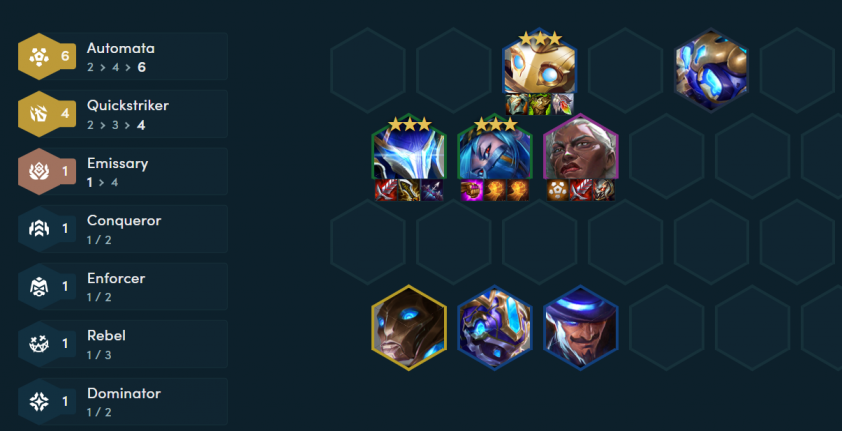The width and height of the screenshot is (842, 431).
Task: Click the empty hexagon at top-left of board
Action: pos(368,70)
